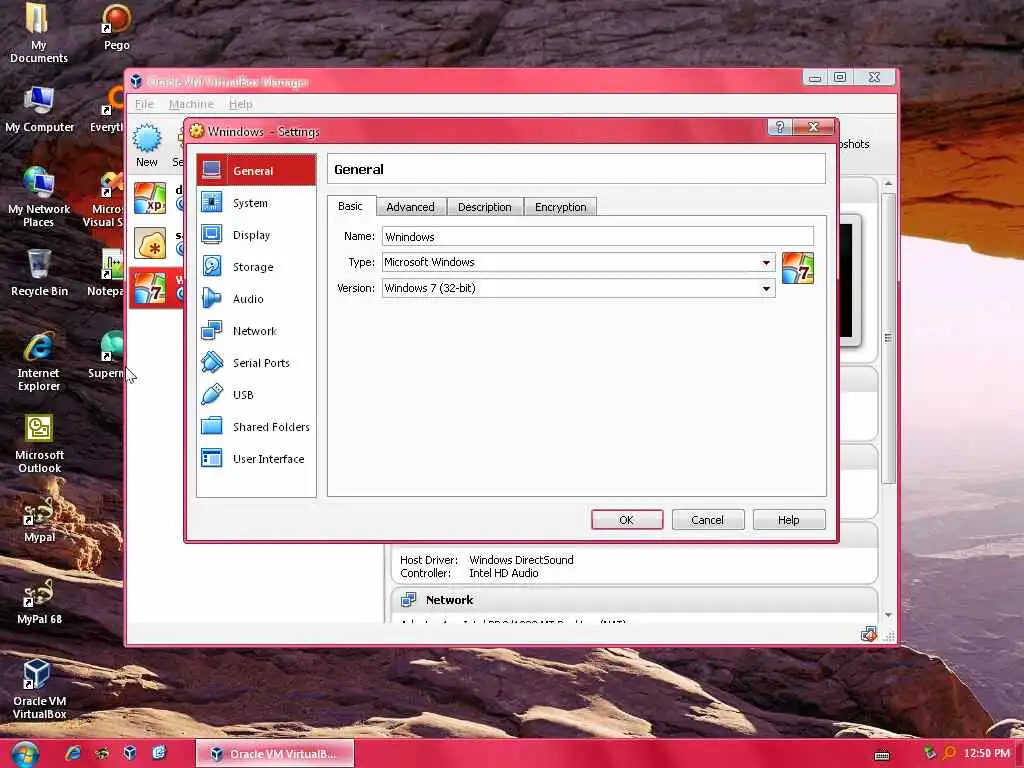Switch to the Description tab
This screenshot has height=768, width=1024.
pos(485,206)
